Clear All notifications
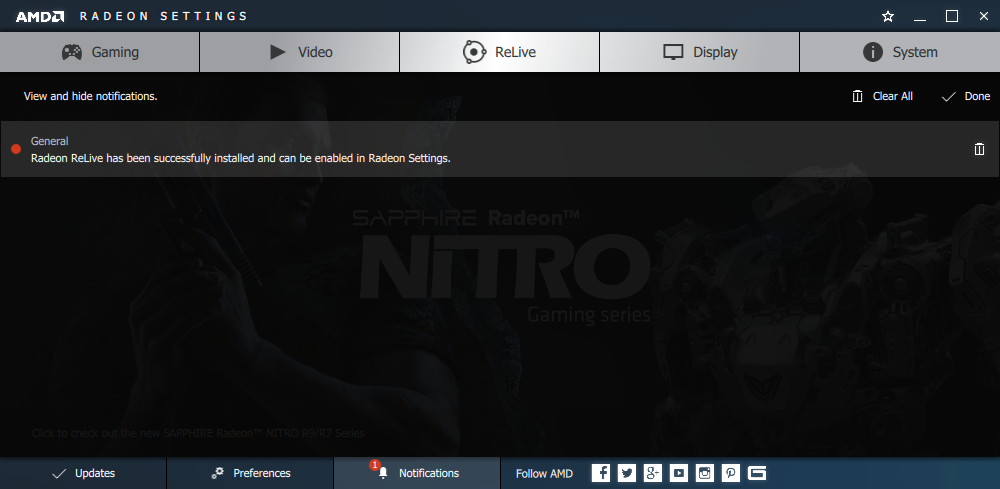The image size is (1000, 489). (x=882, y=96)
